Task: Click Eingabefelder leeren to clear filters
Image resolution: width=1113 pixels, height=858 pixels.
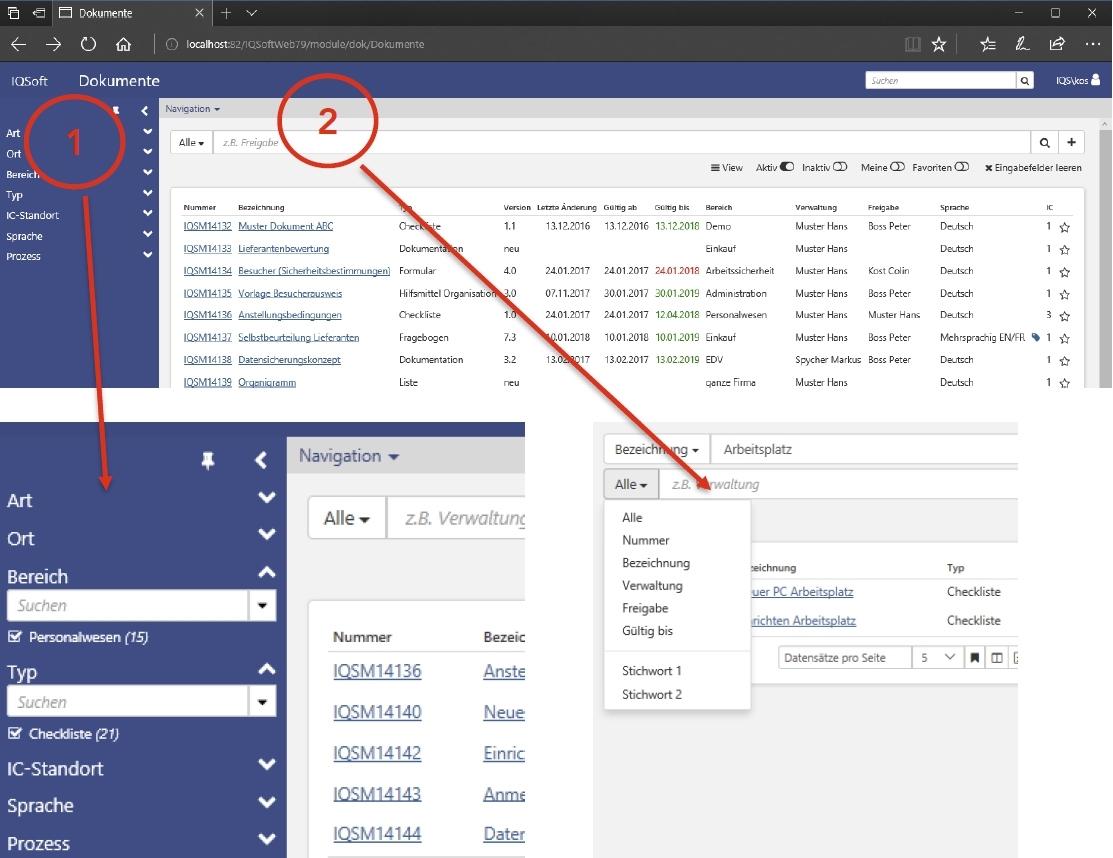Action: click(1033, 167)
